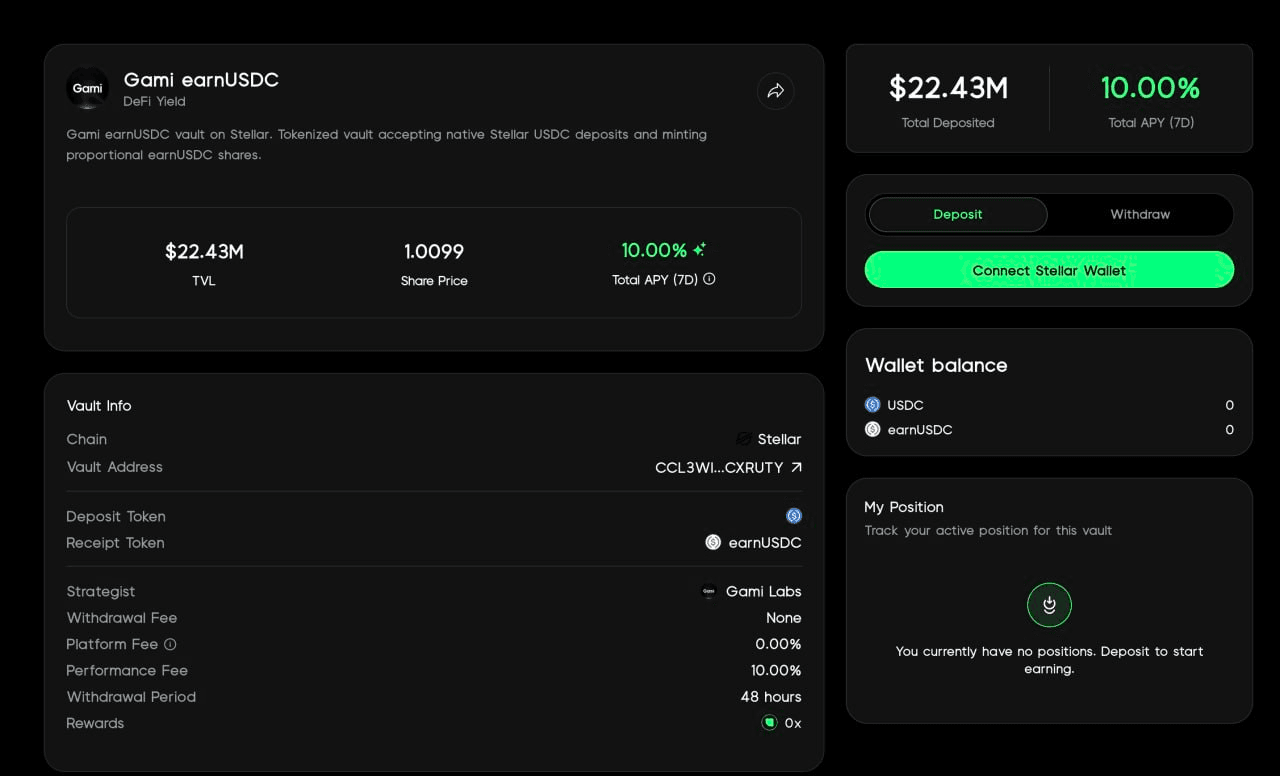Switch to the Withdraw tab

1140,214
